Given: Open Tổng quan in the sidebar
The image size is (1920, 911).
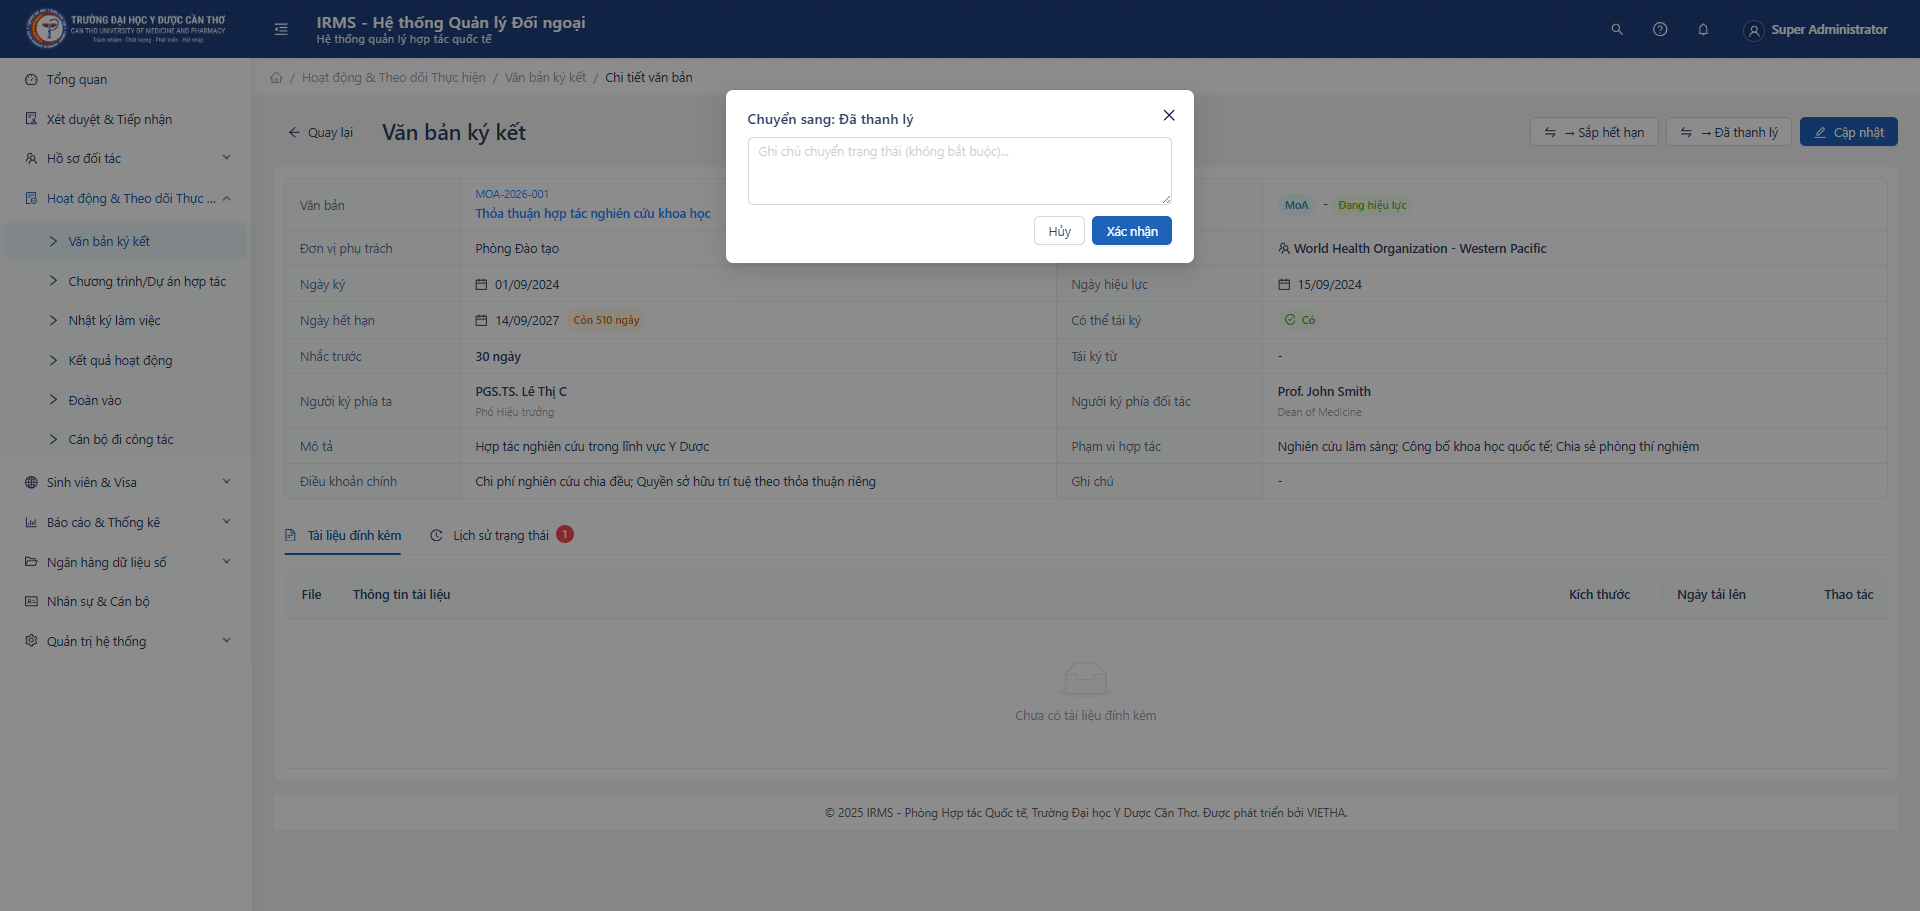Looking at the screenshot, I should tap(77, 80).
